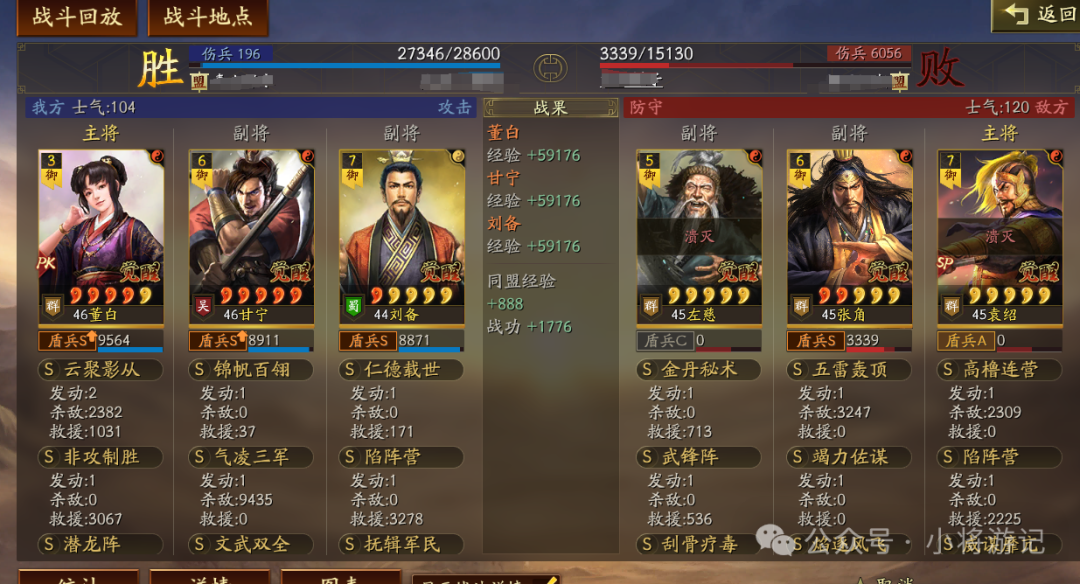This screenshot has width=1080, height=584.
Task: Click the 盾兵S troop type tag under 董白
Action: coord(67,340)
